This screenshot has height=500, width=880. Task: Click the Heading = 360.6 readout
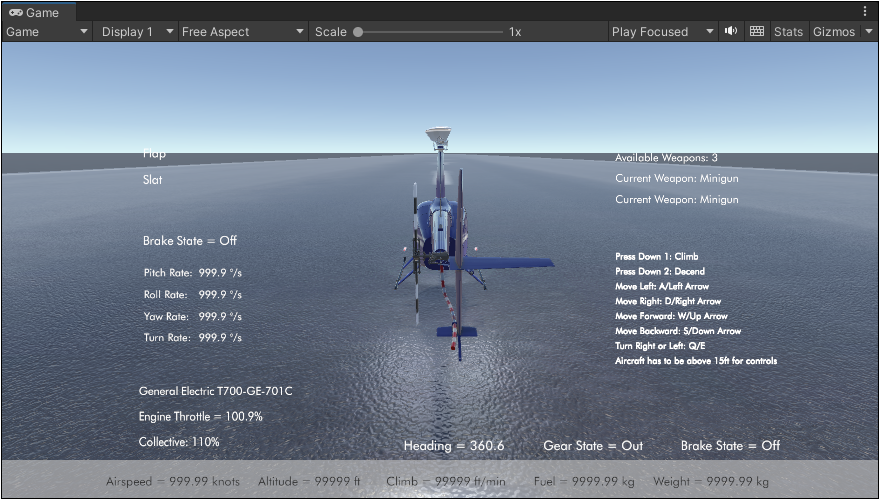(454, 445)
